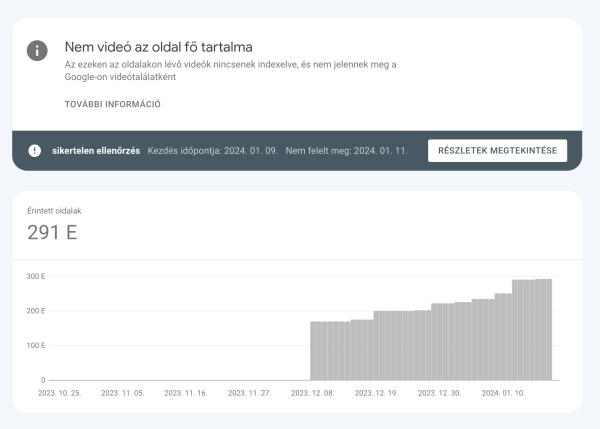The height and width of the screenshot is (429, 600).
Task: Click the '2023. 12. 30.' date label
Action: point(440,393)
